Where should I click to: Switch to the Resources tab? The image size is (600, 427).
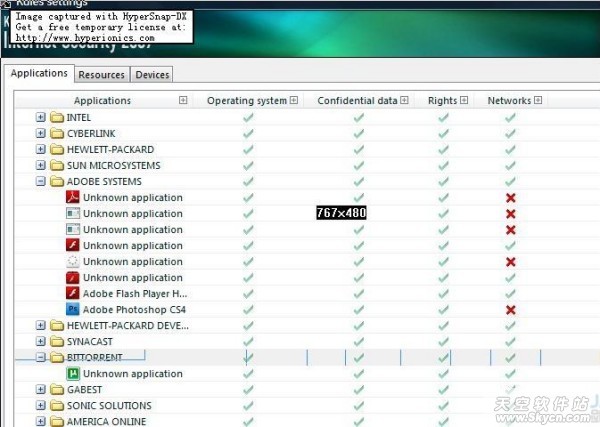[102, 75]
